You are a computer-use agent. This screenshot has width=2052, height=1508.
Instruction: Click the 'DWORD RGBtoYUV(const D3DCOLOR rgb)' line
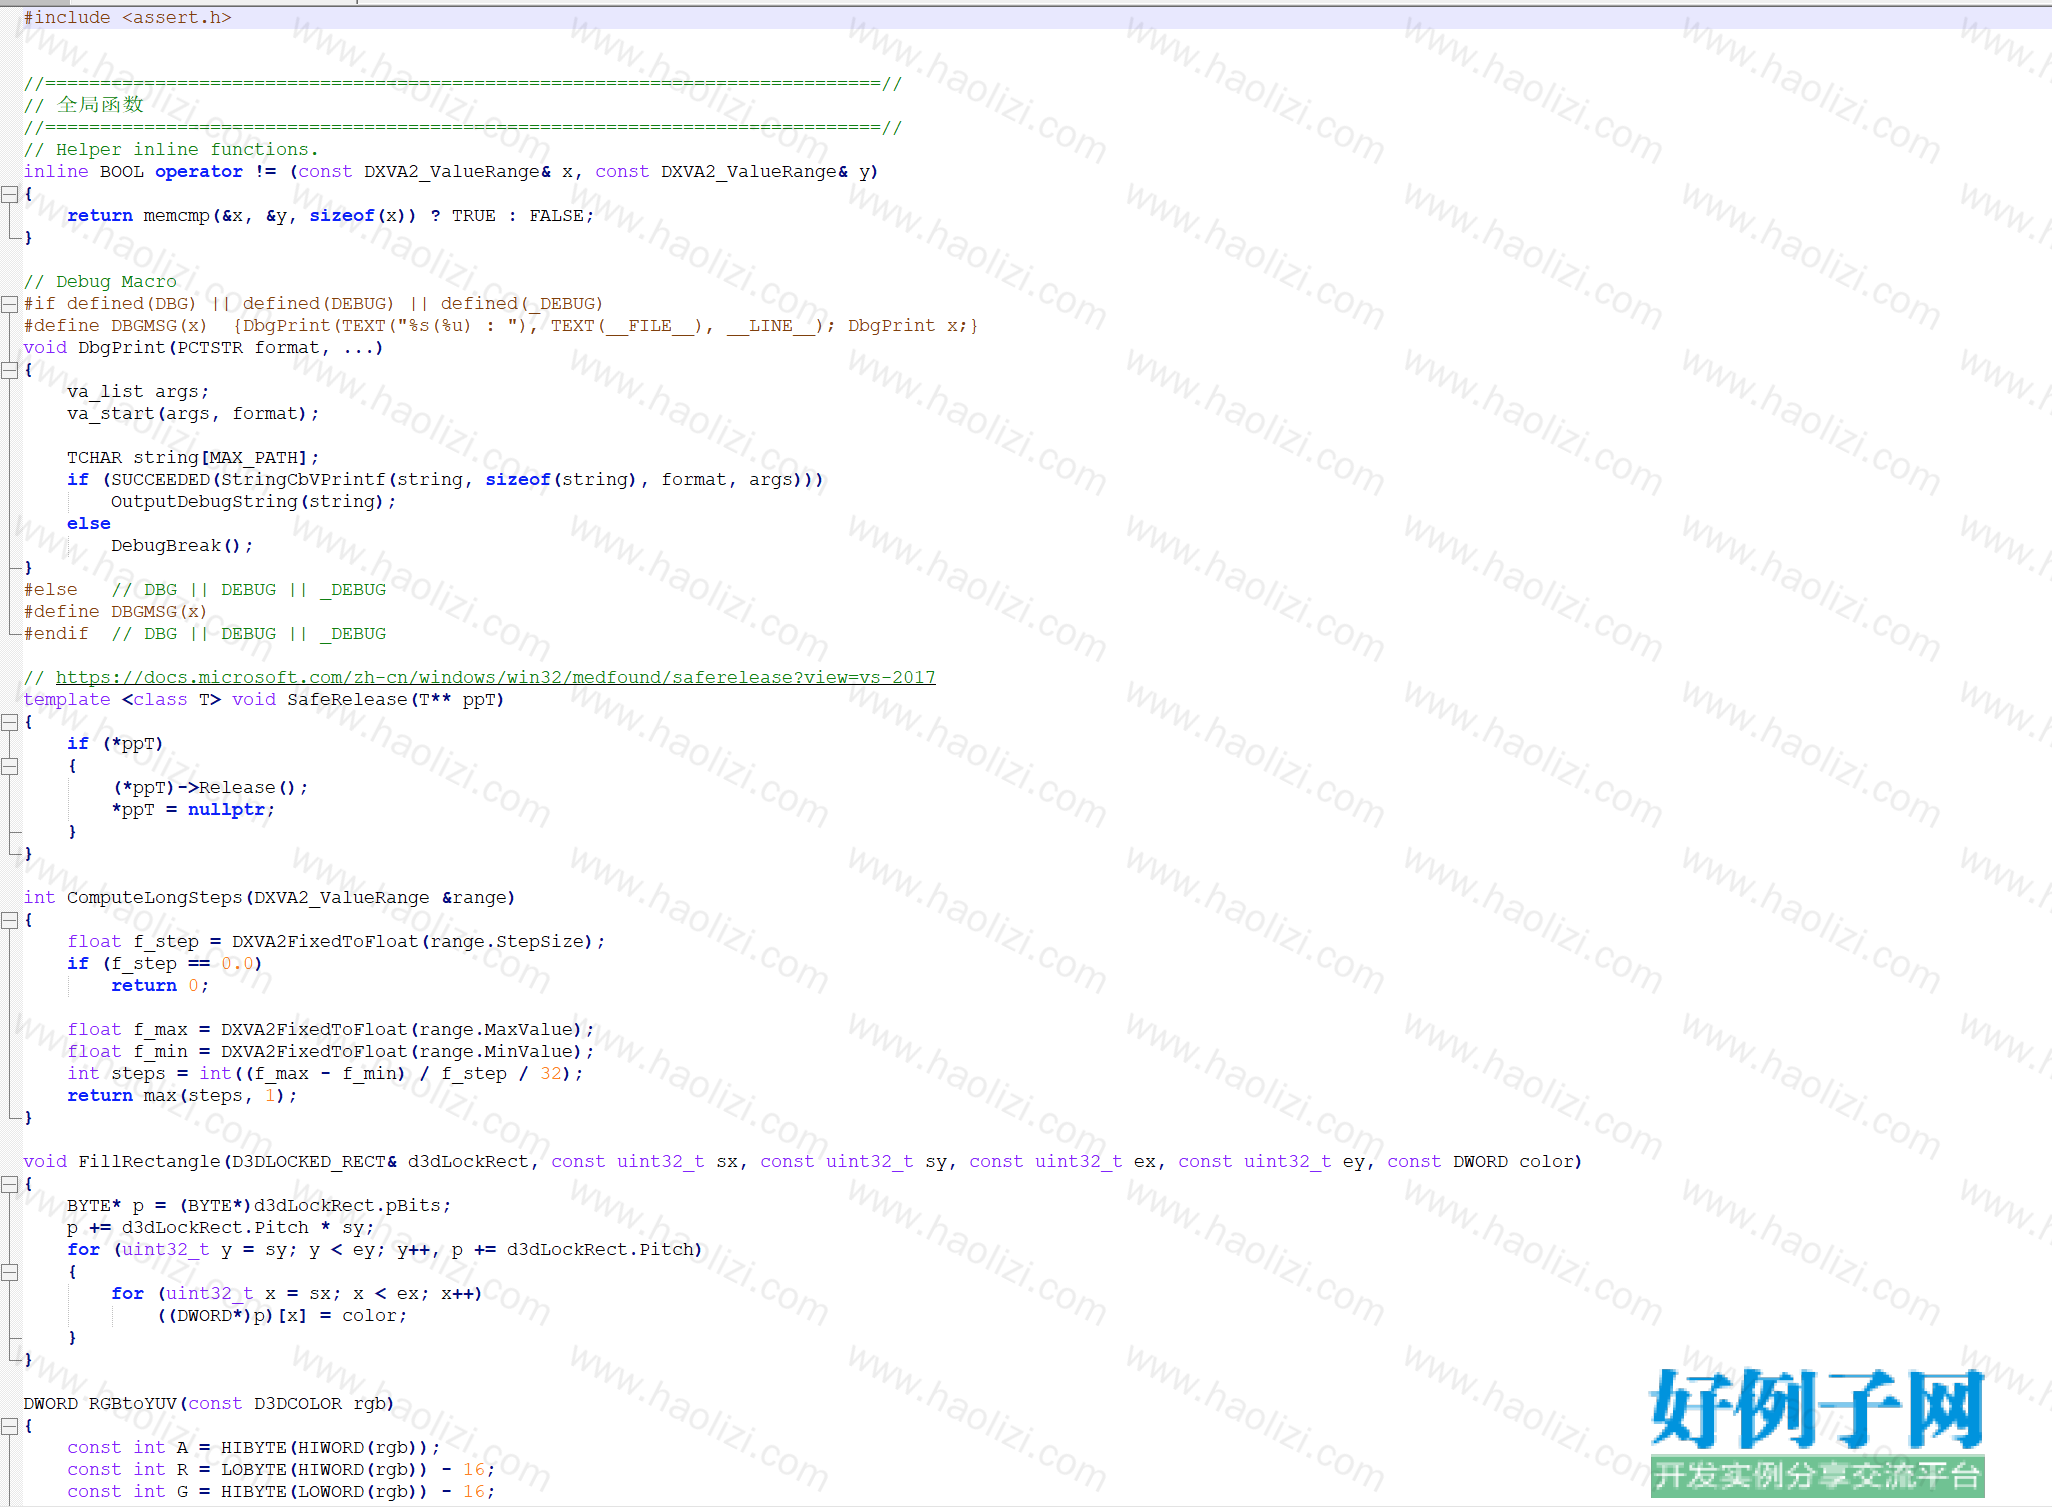coord(208,1404)
